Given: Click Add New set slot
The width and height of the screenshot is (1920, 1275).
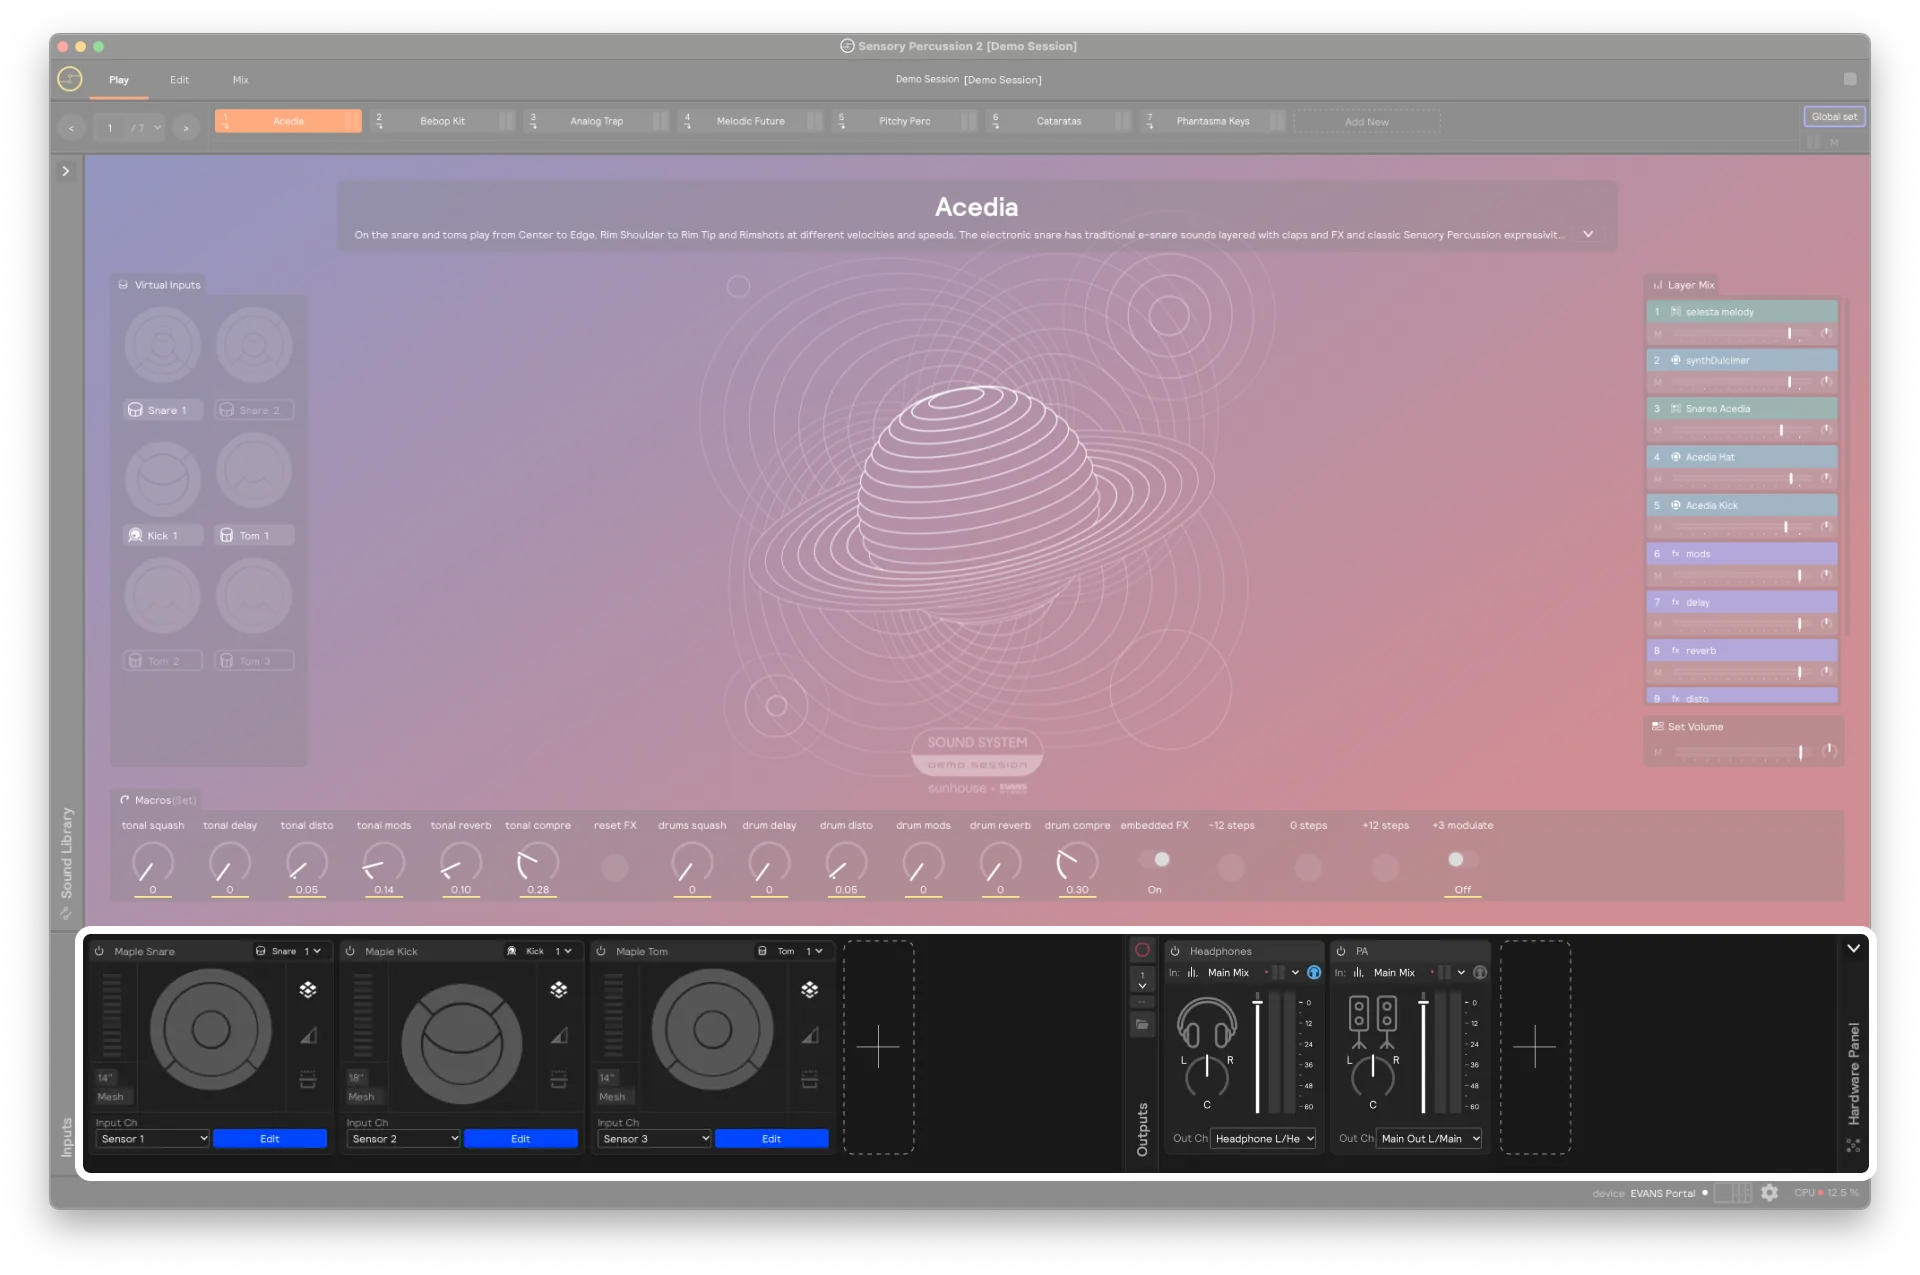Looking at the screenshot, I should point(1367,121).
